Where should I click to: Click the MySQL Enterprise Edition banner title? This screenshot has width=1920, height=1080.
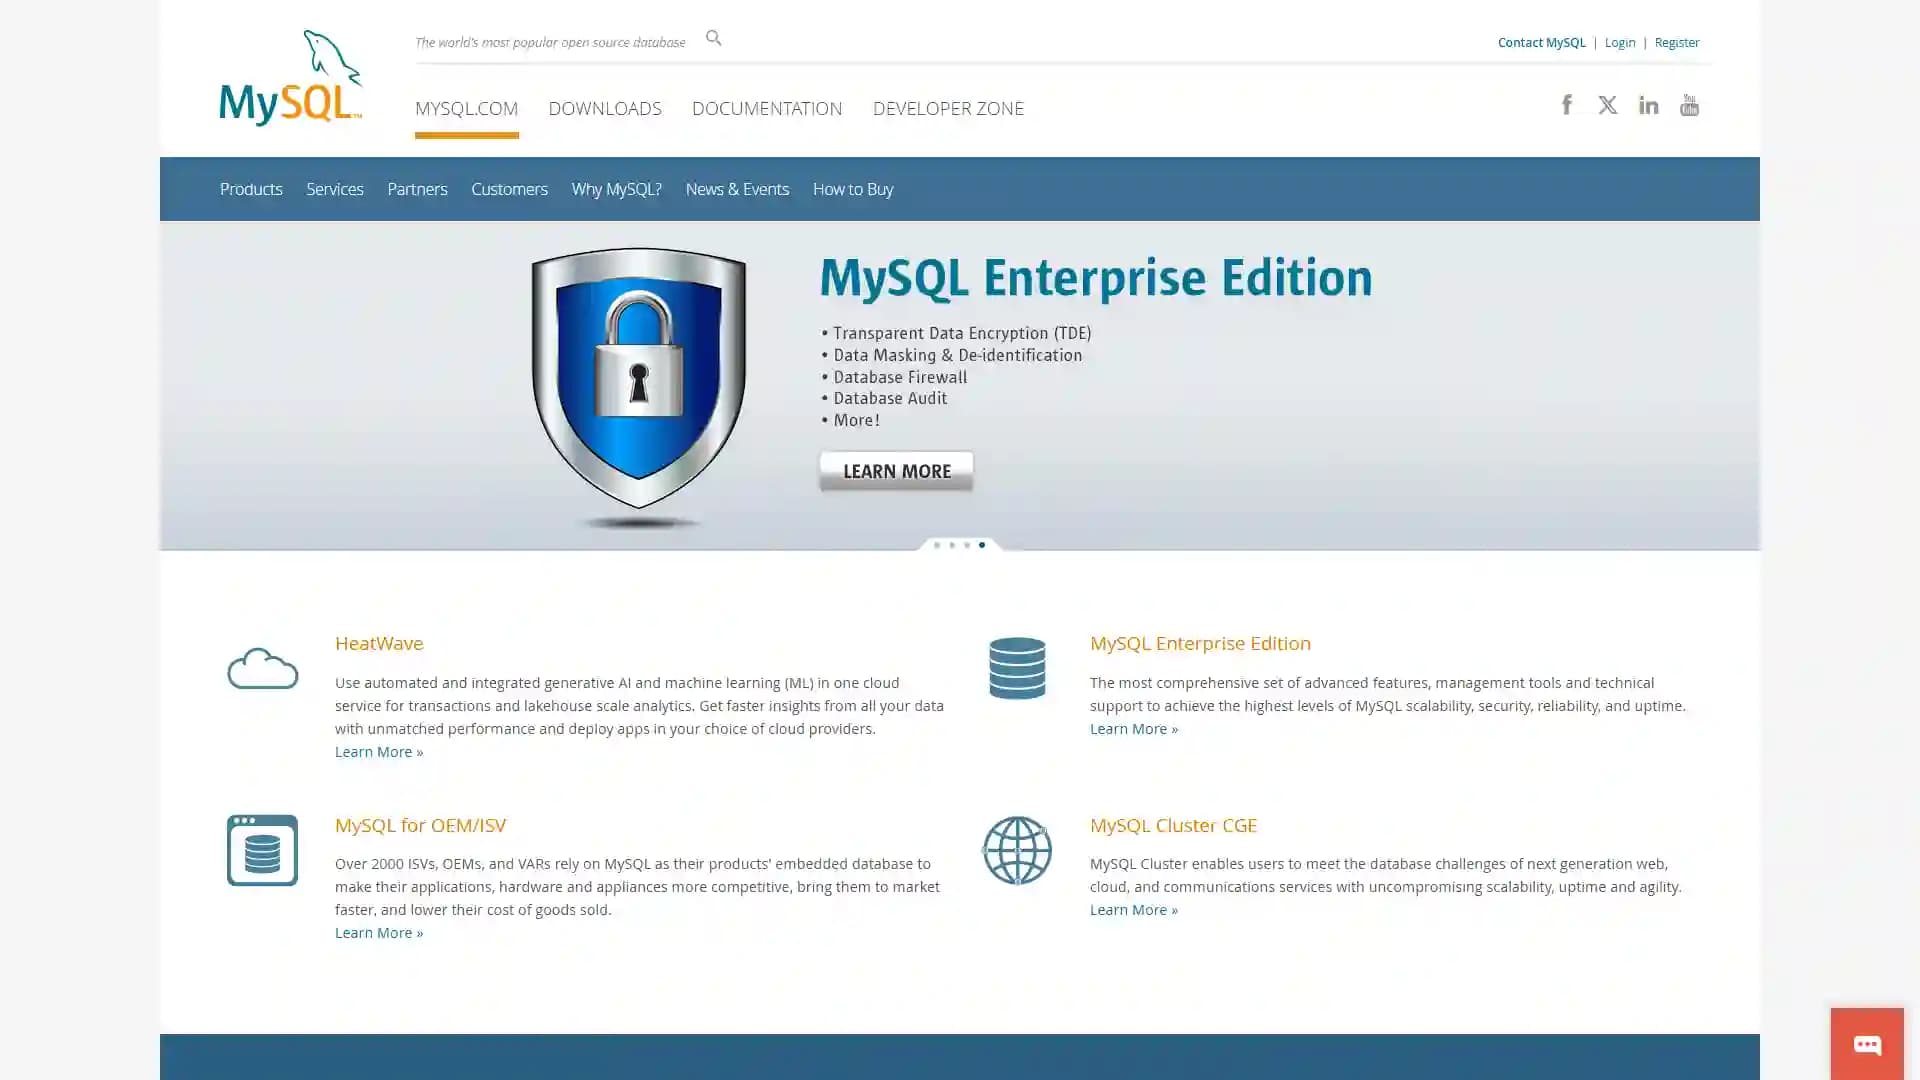coord(1096,278)
